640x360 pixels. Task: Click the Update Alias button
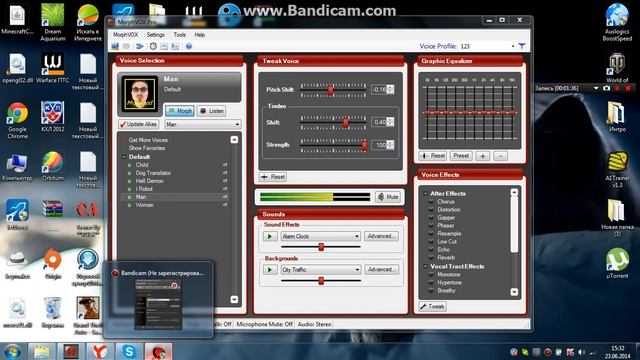pos(138,124)
